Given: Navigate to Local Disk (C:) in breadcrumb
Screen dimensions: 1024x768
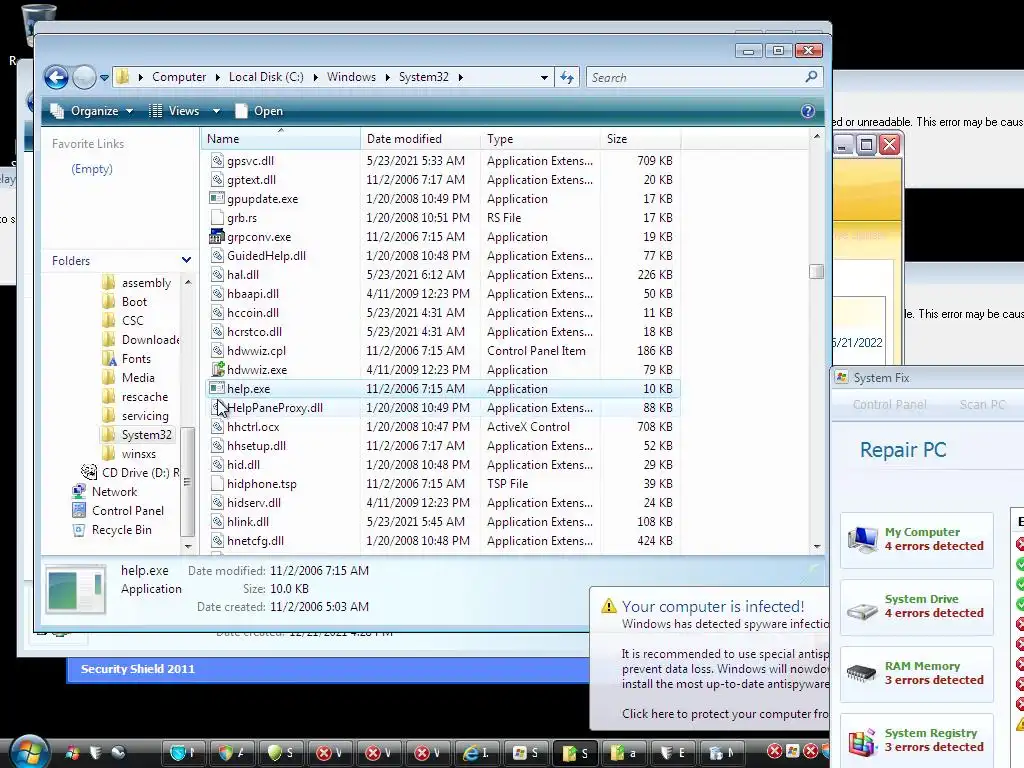Looking at the screenshot, I should point(266,77).
